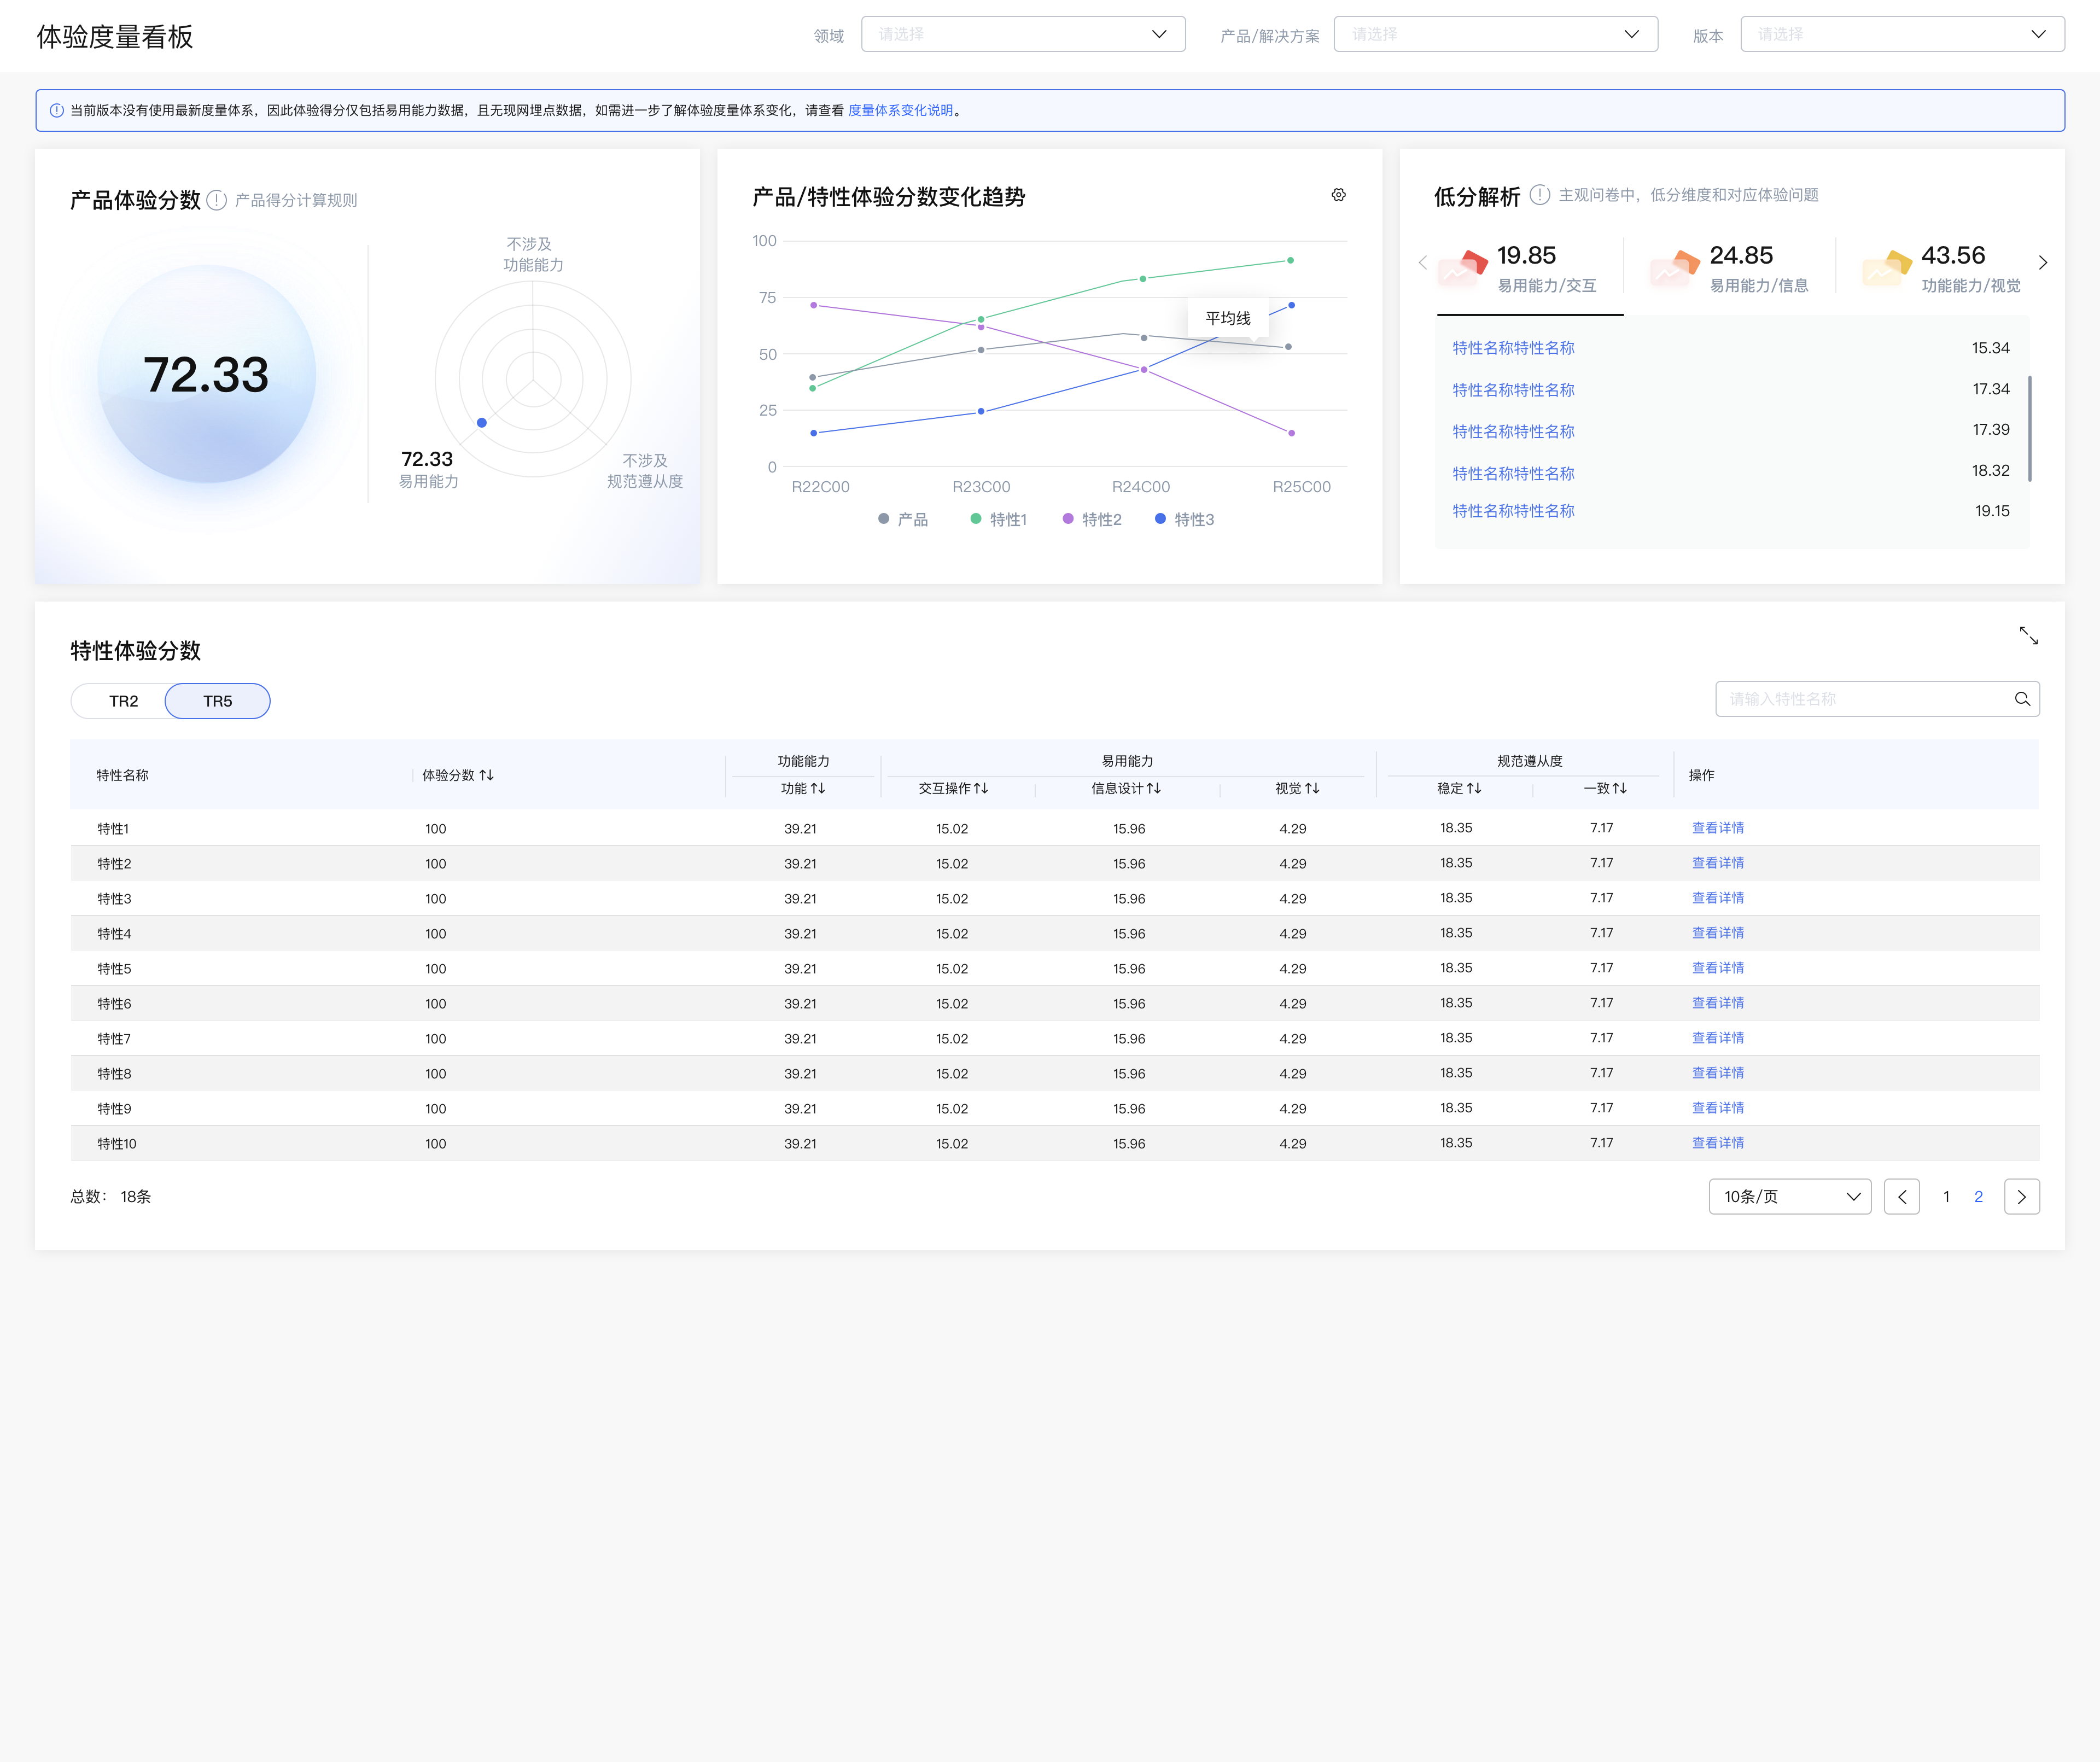Open 度量体系变化说明 link

point(900,110)
